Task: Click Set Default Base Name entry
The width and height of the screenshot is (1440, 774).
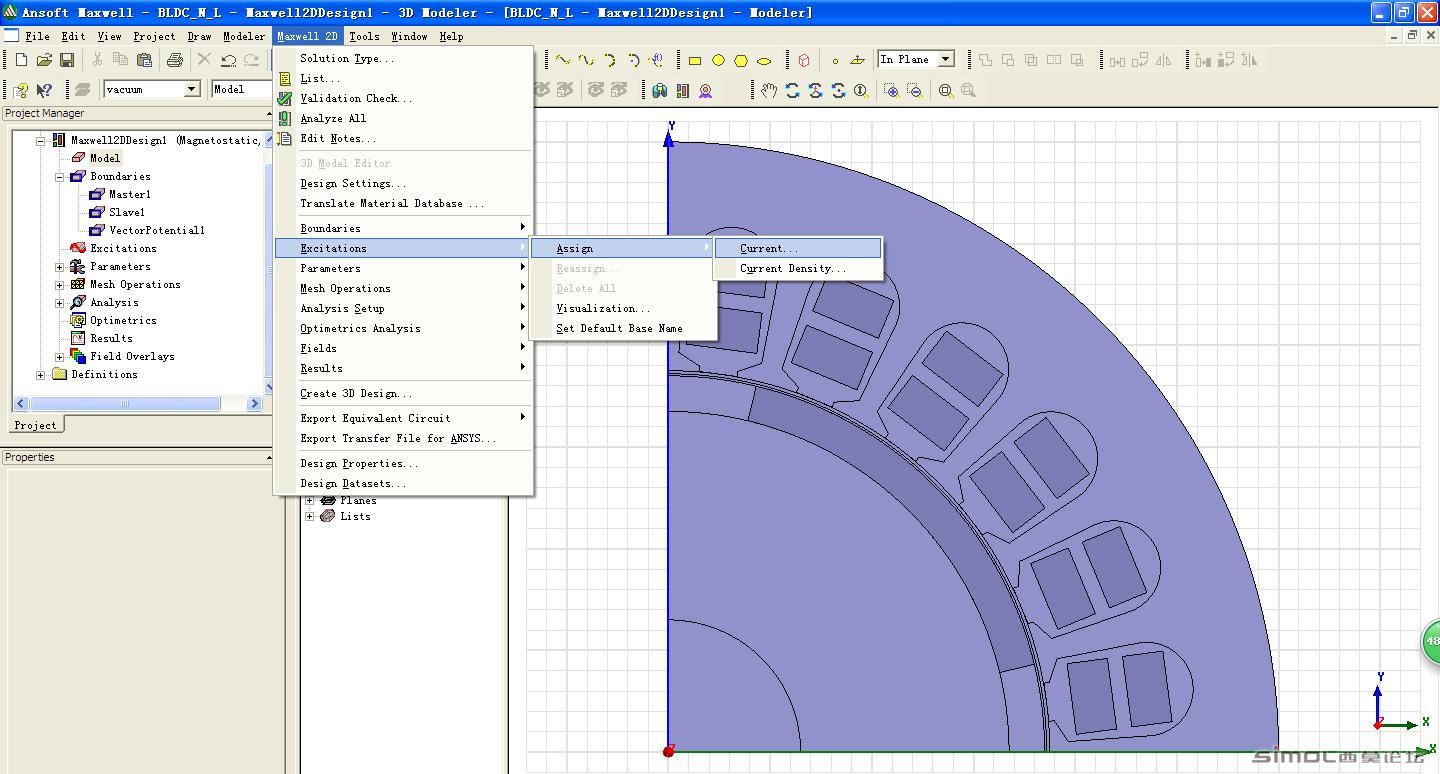Action: tap(623, 328)
